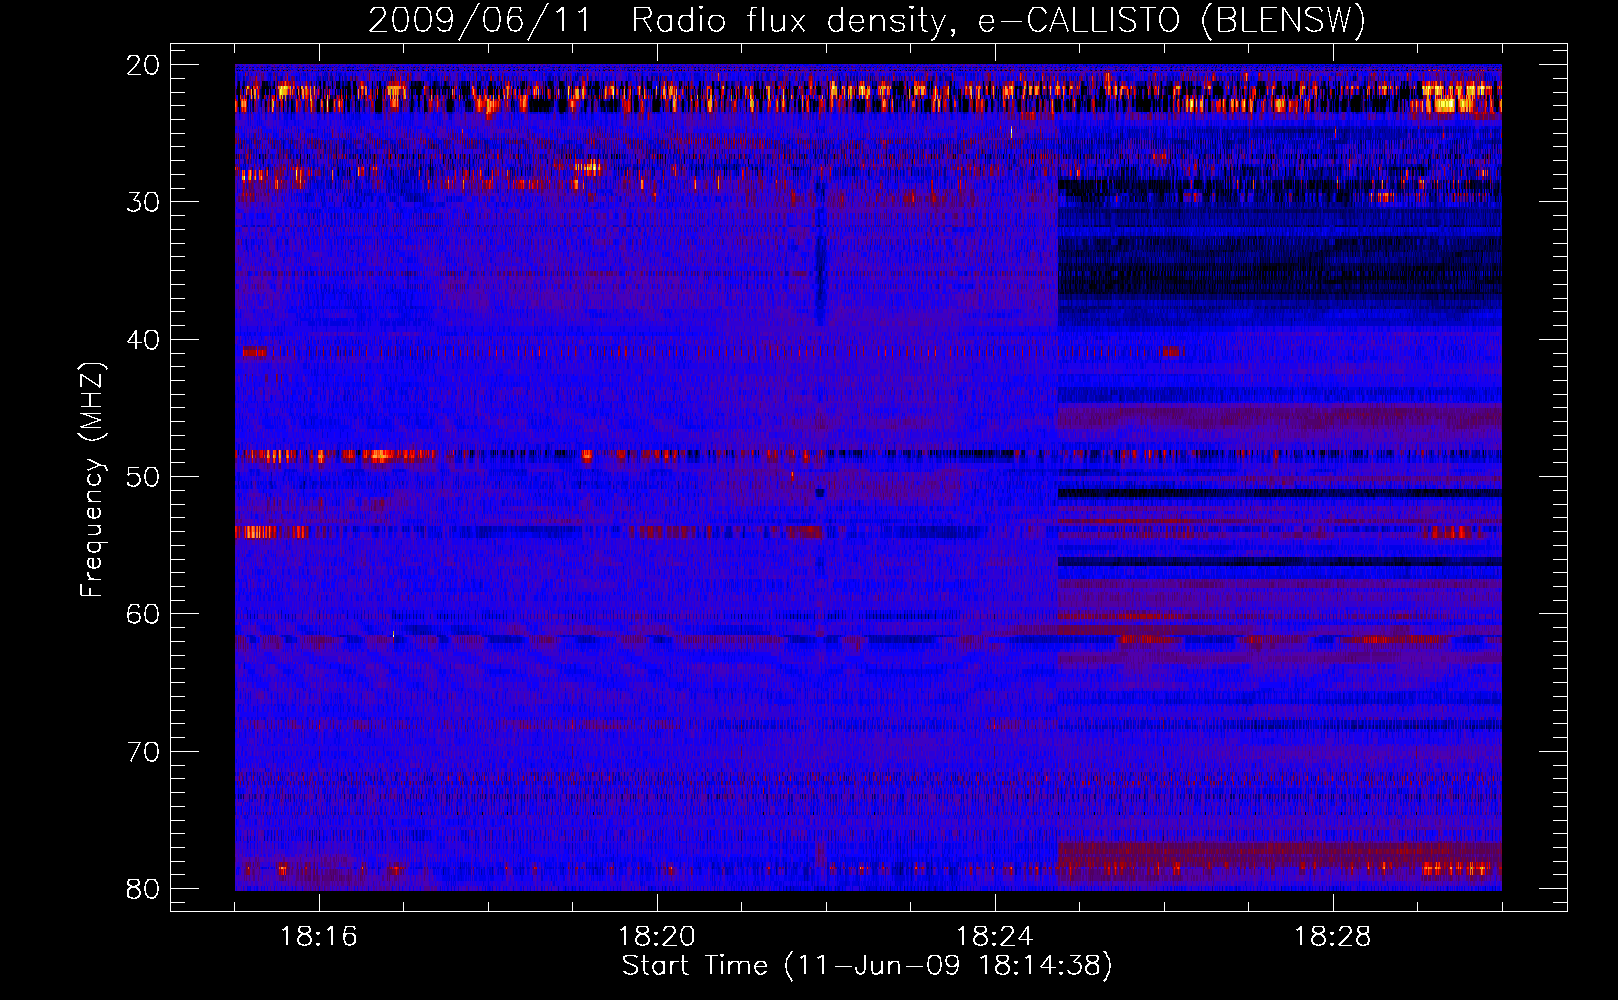1618x1000 pixels.
Task: Click the 18:20 time tick label
Action: 657,937
